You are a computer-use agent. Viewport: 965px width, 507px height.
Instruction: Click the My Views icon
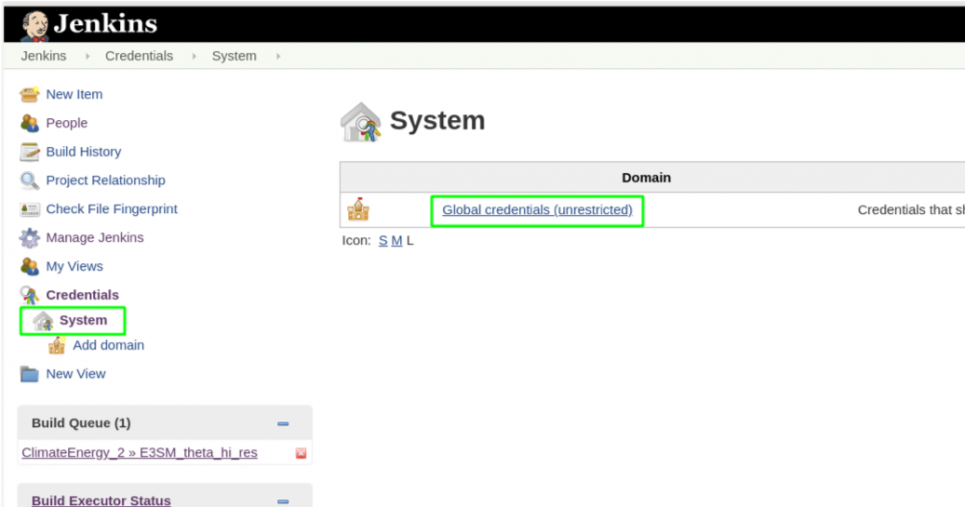click(30, 267)
